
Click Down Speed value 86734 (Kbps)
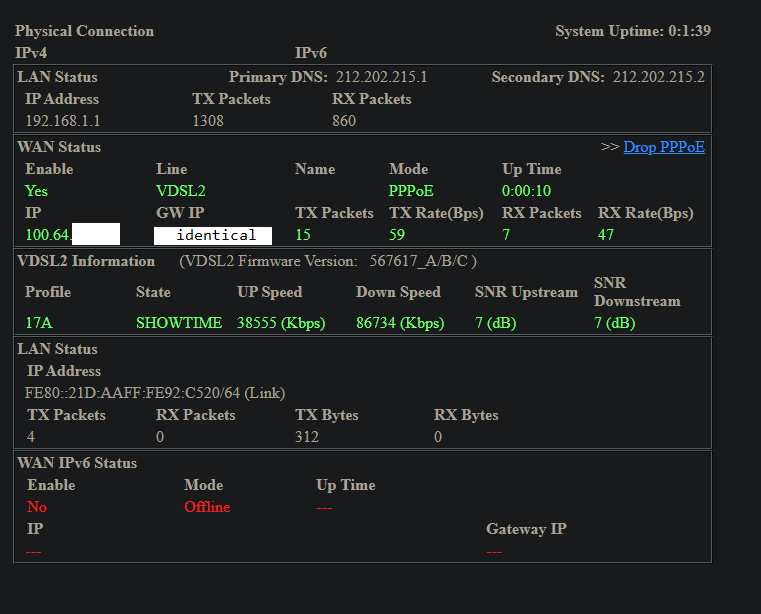(400, 322)
